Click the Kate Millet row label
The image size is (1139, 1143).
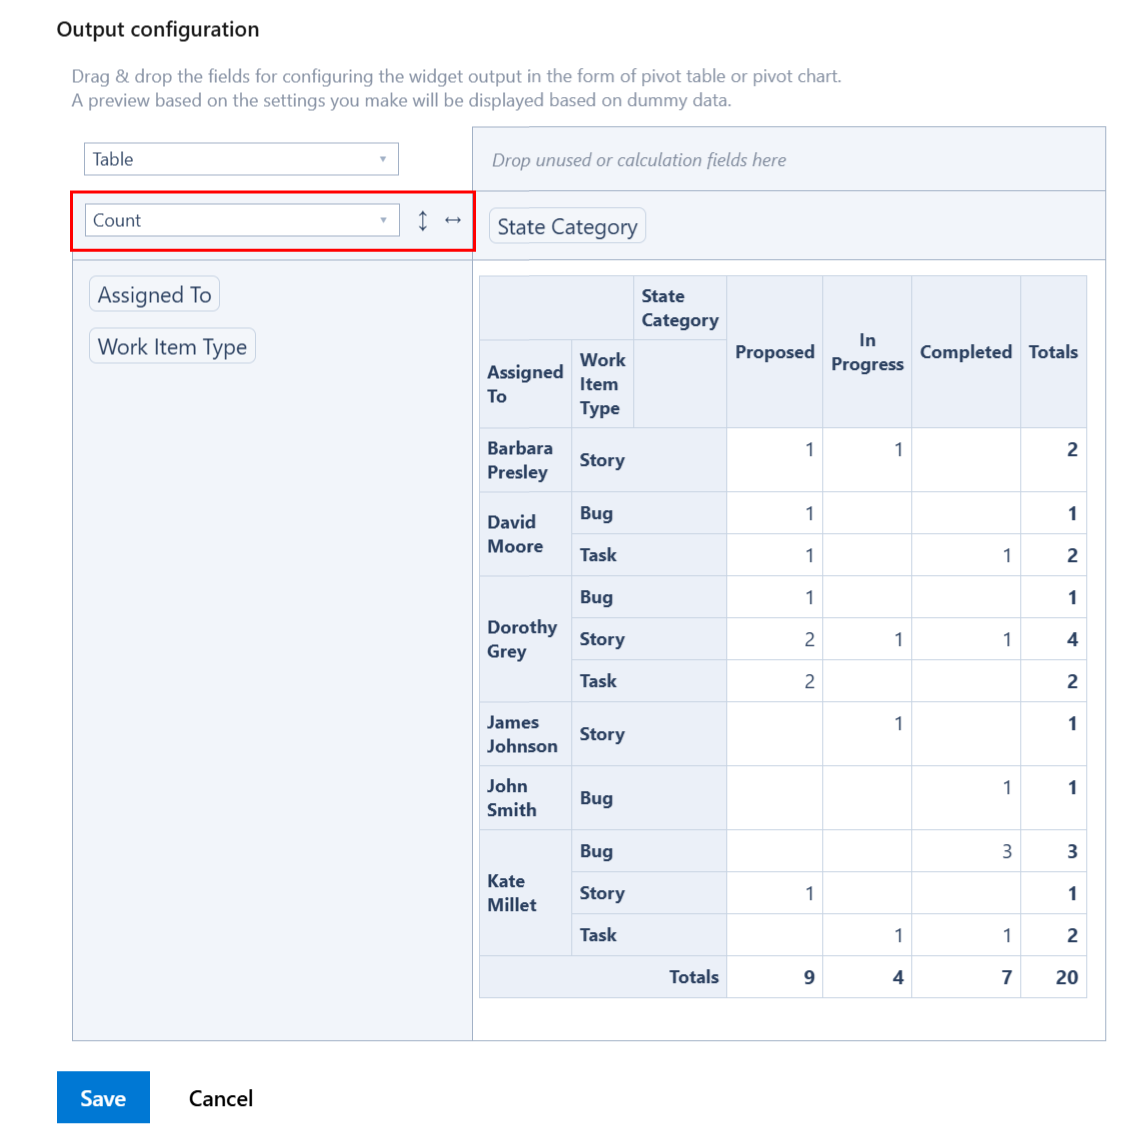pyautogui.click(x=525, y=893)
